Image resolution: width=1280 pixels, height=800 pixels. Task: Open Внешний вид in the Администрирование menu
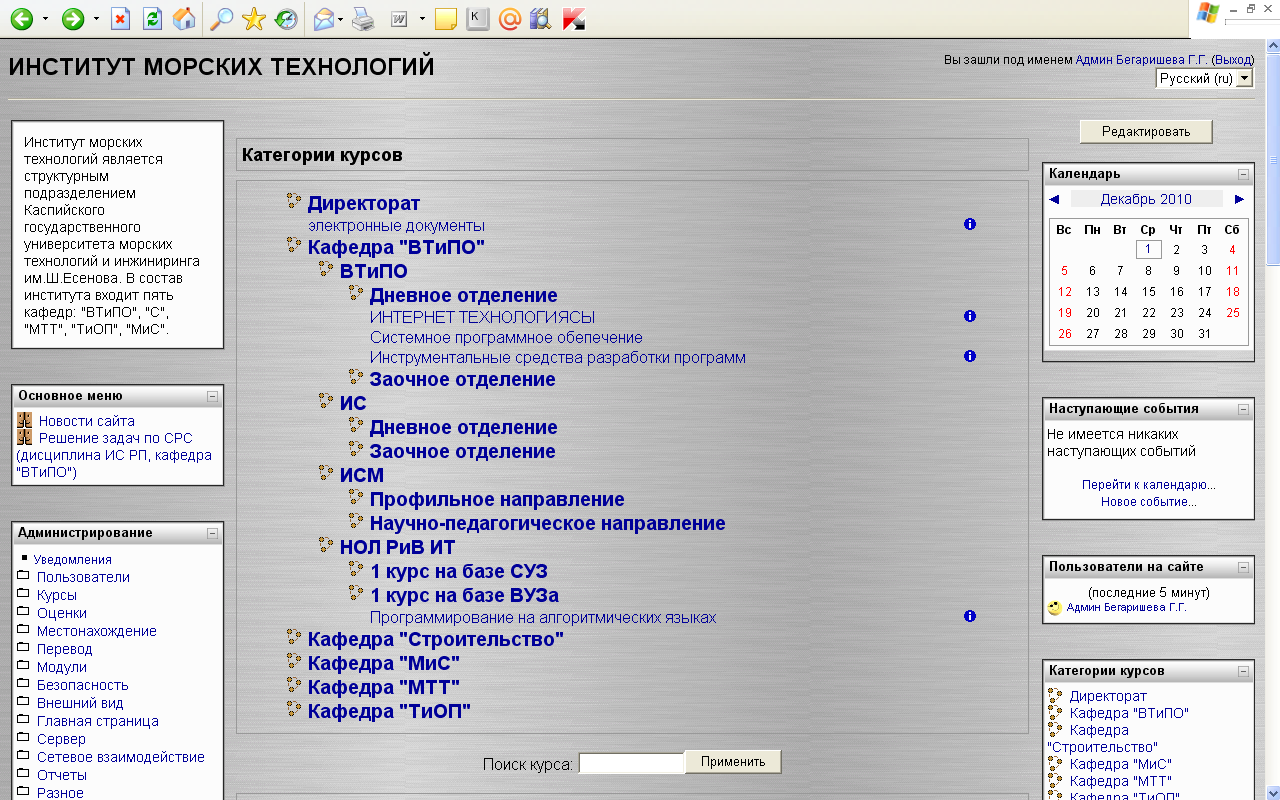click(80, 703)
